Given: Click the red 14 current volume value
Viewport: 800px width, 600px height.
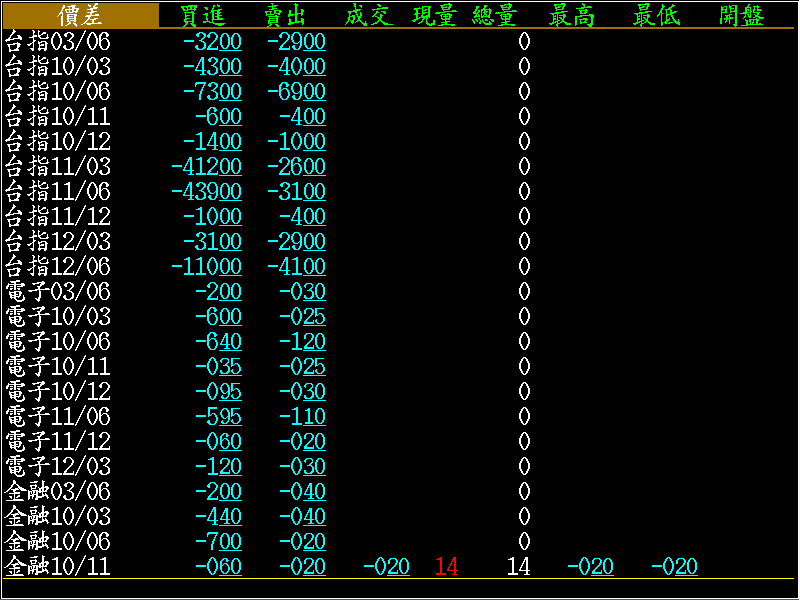Looking at the screenshot, I should pos(446,567).
